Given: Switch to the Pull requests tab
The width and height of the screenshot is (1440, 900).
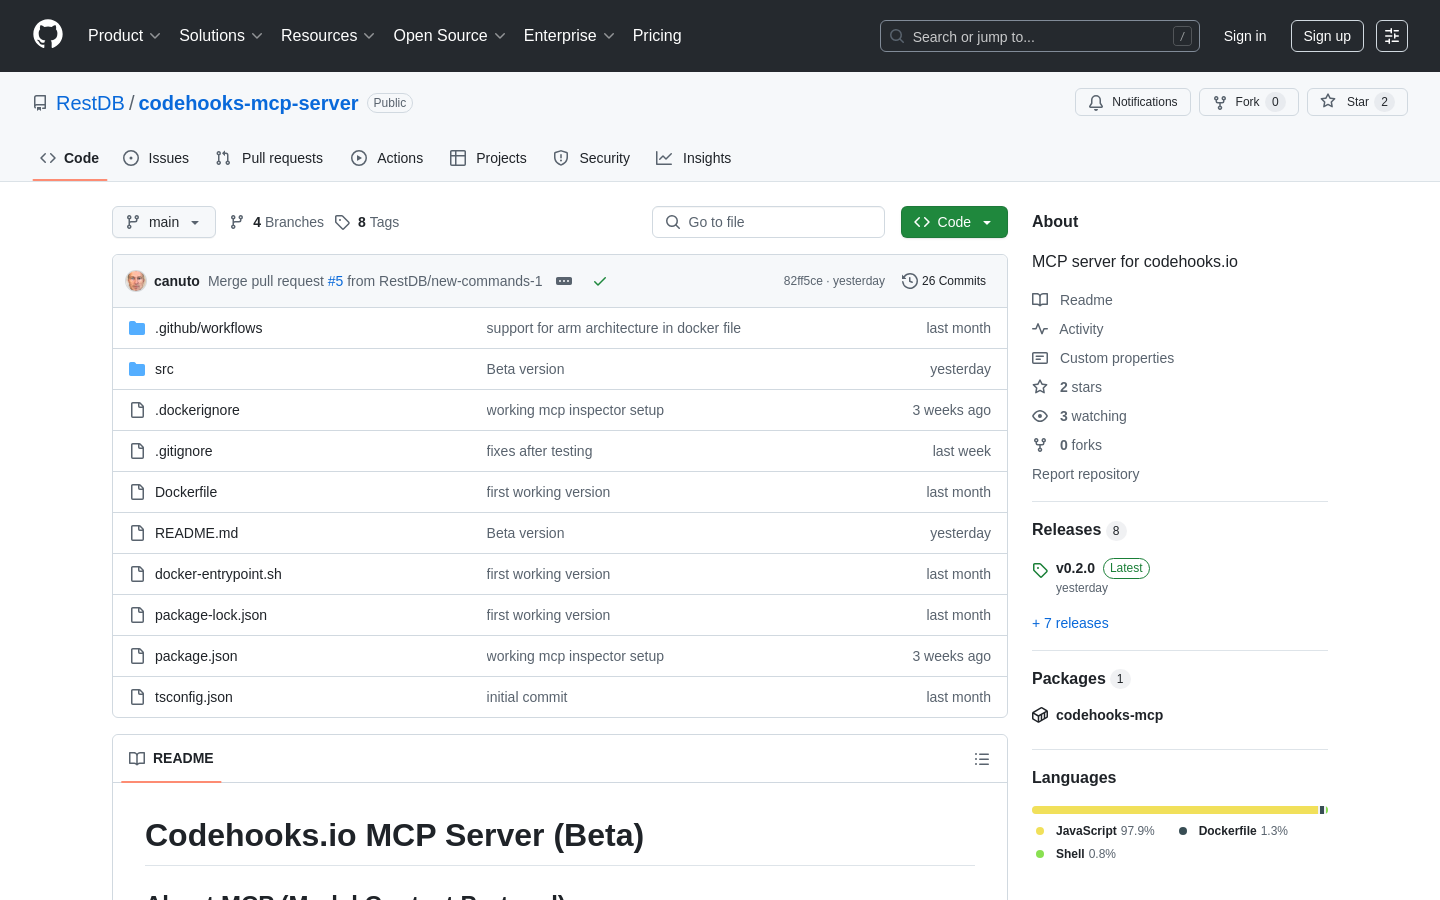Looking at the screenshot, I should click(x=269, y=158).
